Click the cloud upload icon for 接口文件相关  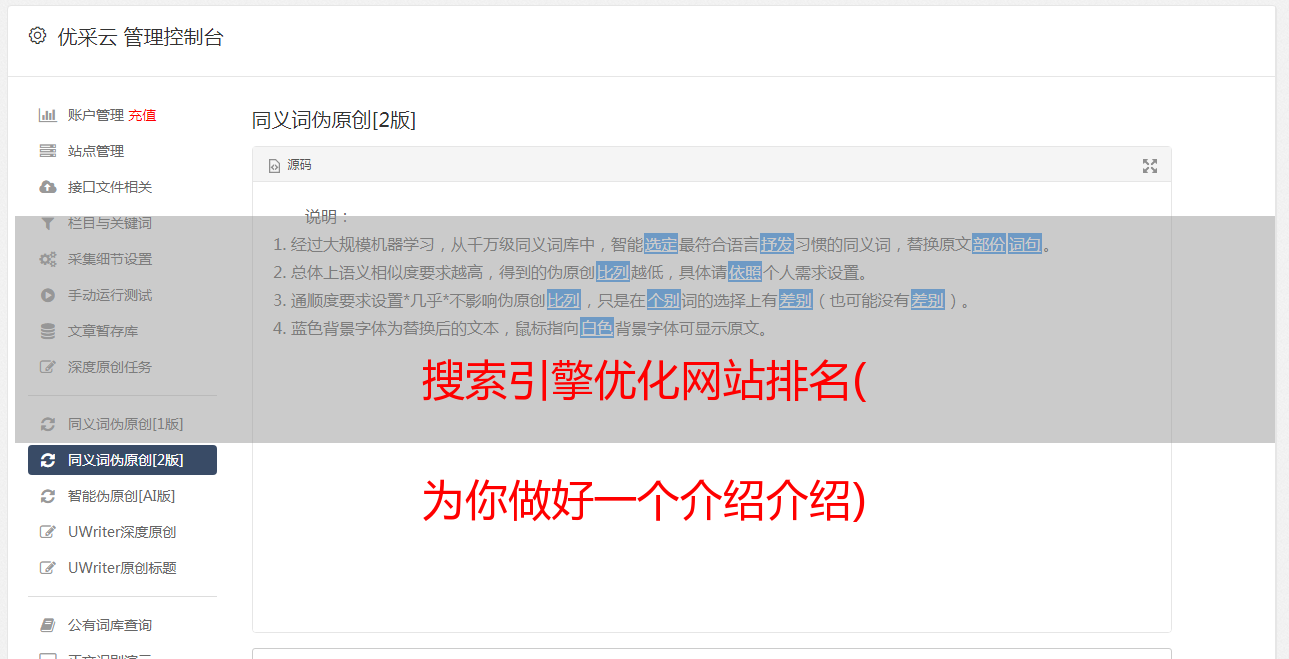tap(47, 187)
